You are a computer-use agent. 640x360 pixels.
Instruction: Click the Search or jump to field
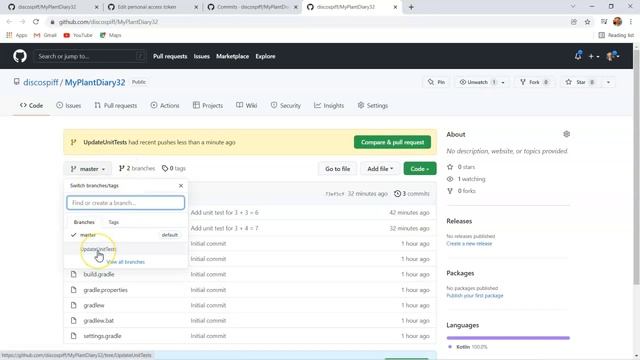(89, 56)
